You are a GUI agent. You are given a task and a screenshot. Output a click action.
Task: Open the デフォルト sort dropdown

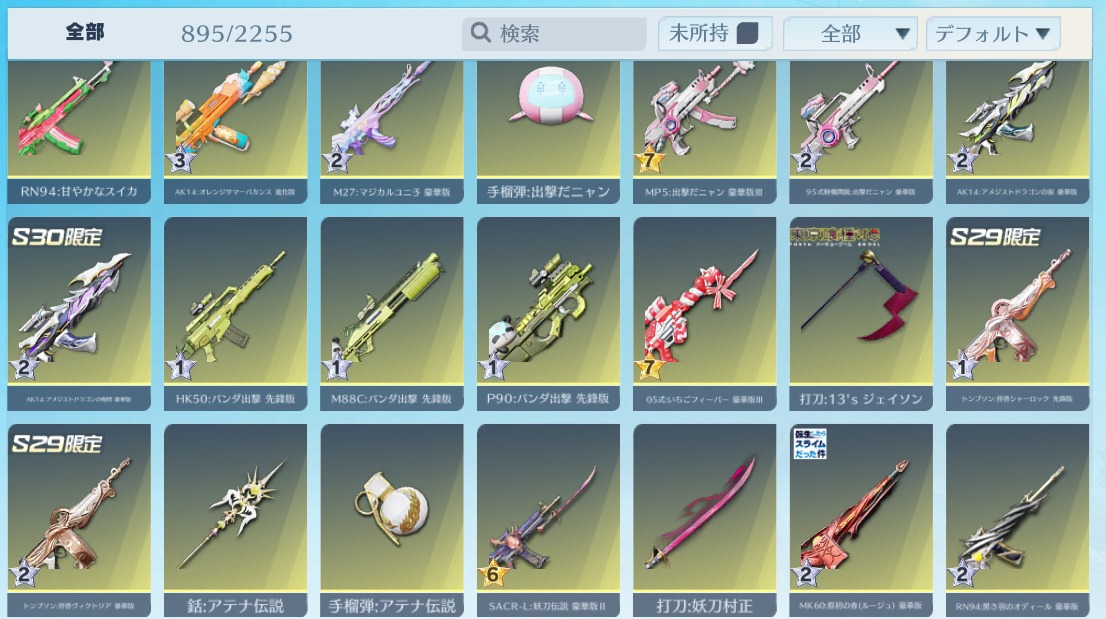pyautogui.click(x=992, y=34)
